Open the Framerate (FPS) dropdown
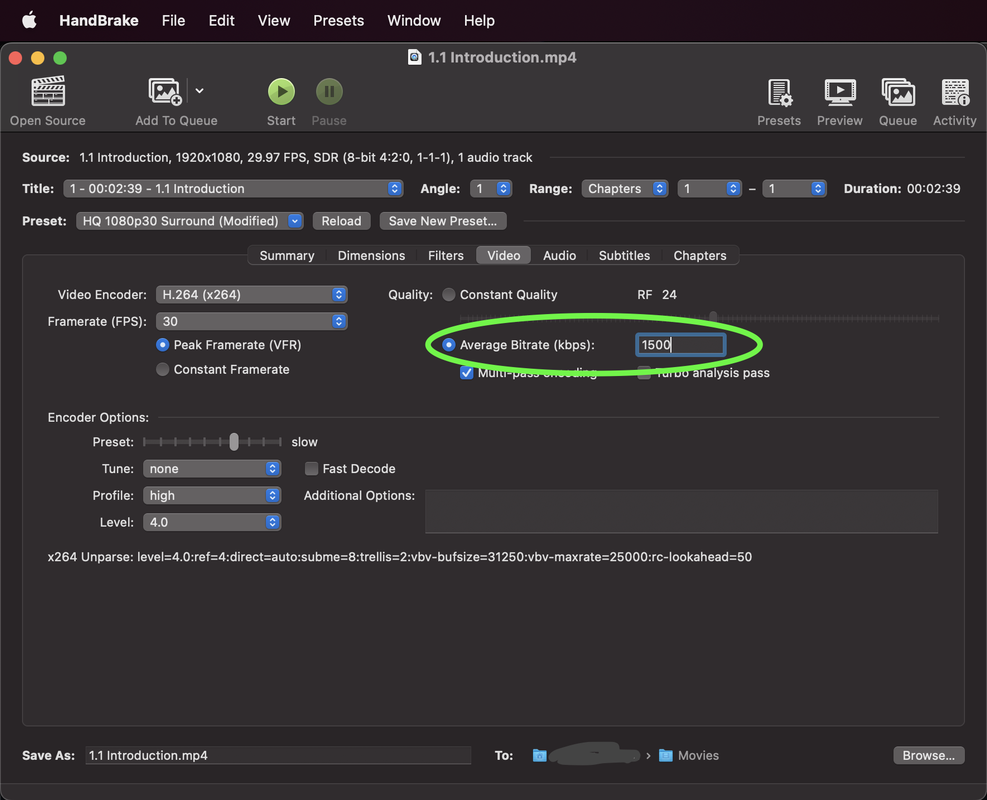This screenshot has height=800, width=987. point(251,321)
